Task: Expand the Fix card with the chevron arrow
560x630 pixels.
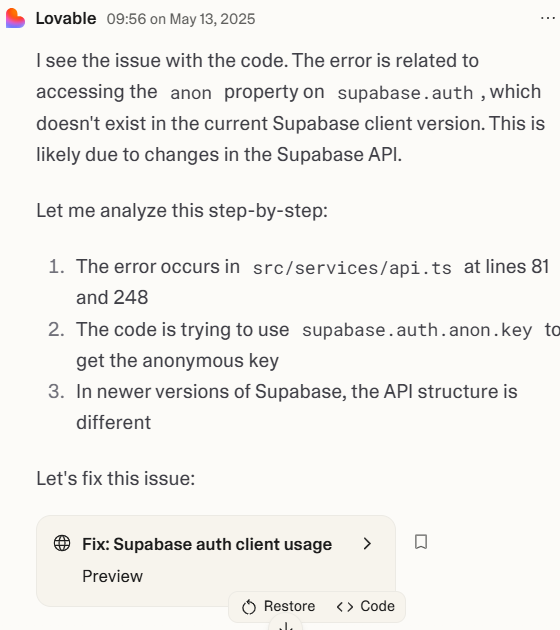Action: pos(367,544)
